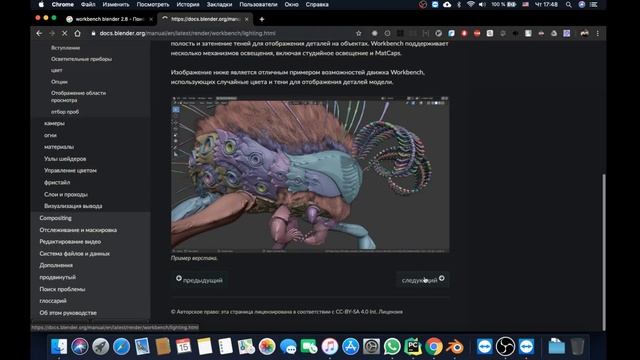Screen dimensions: 640x360
Task: Open App Store from the dock
Action: 350,347
